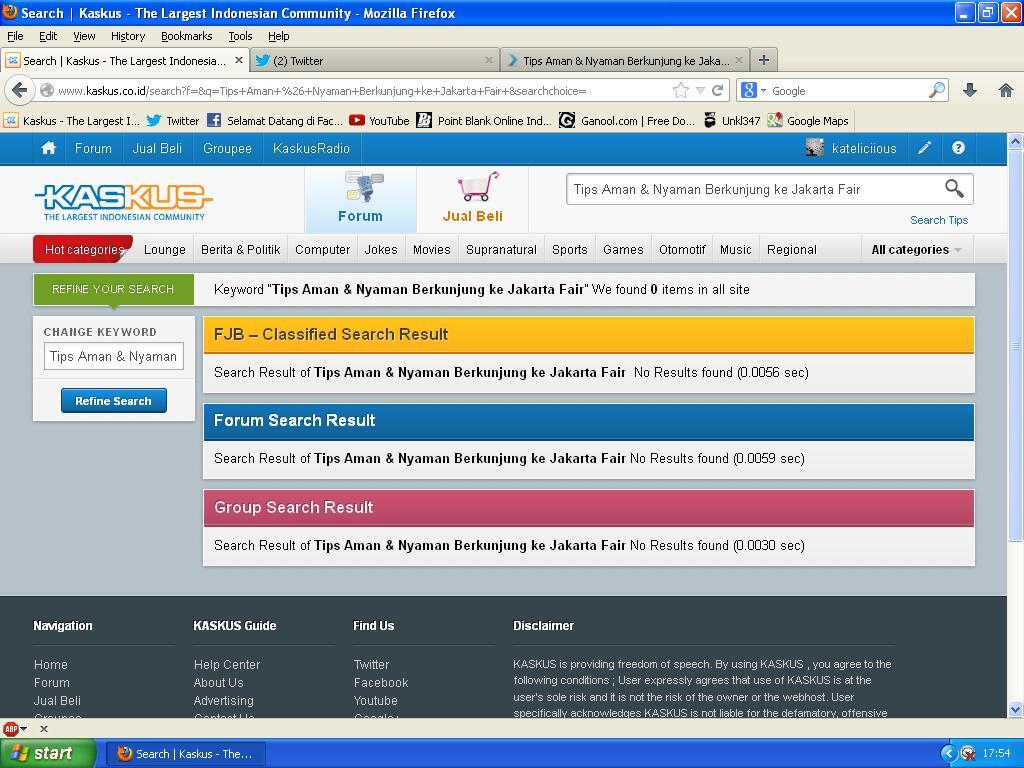Click the main Kaskus search field

(756, 189)
